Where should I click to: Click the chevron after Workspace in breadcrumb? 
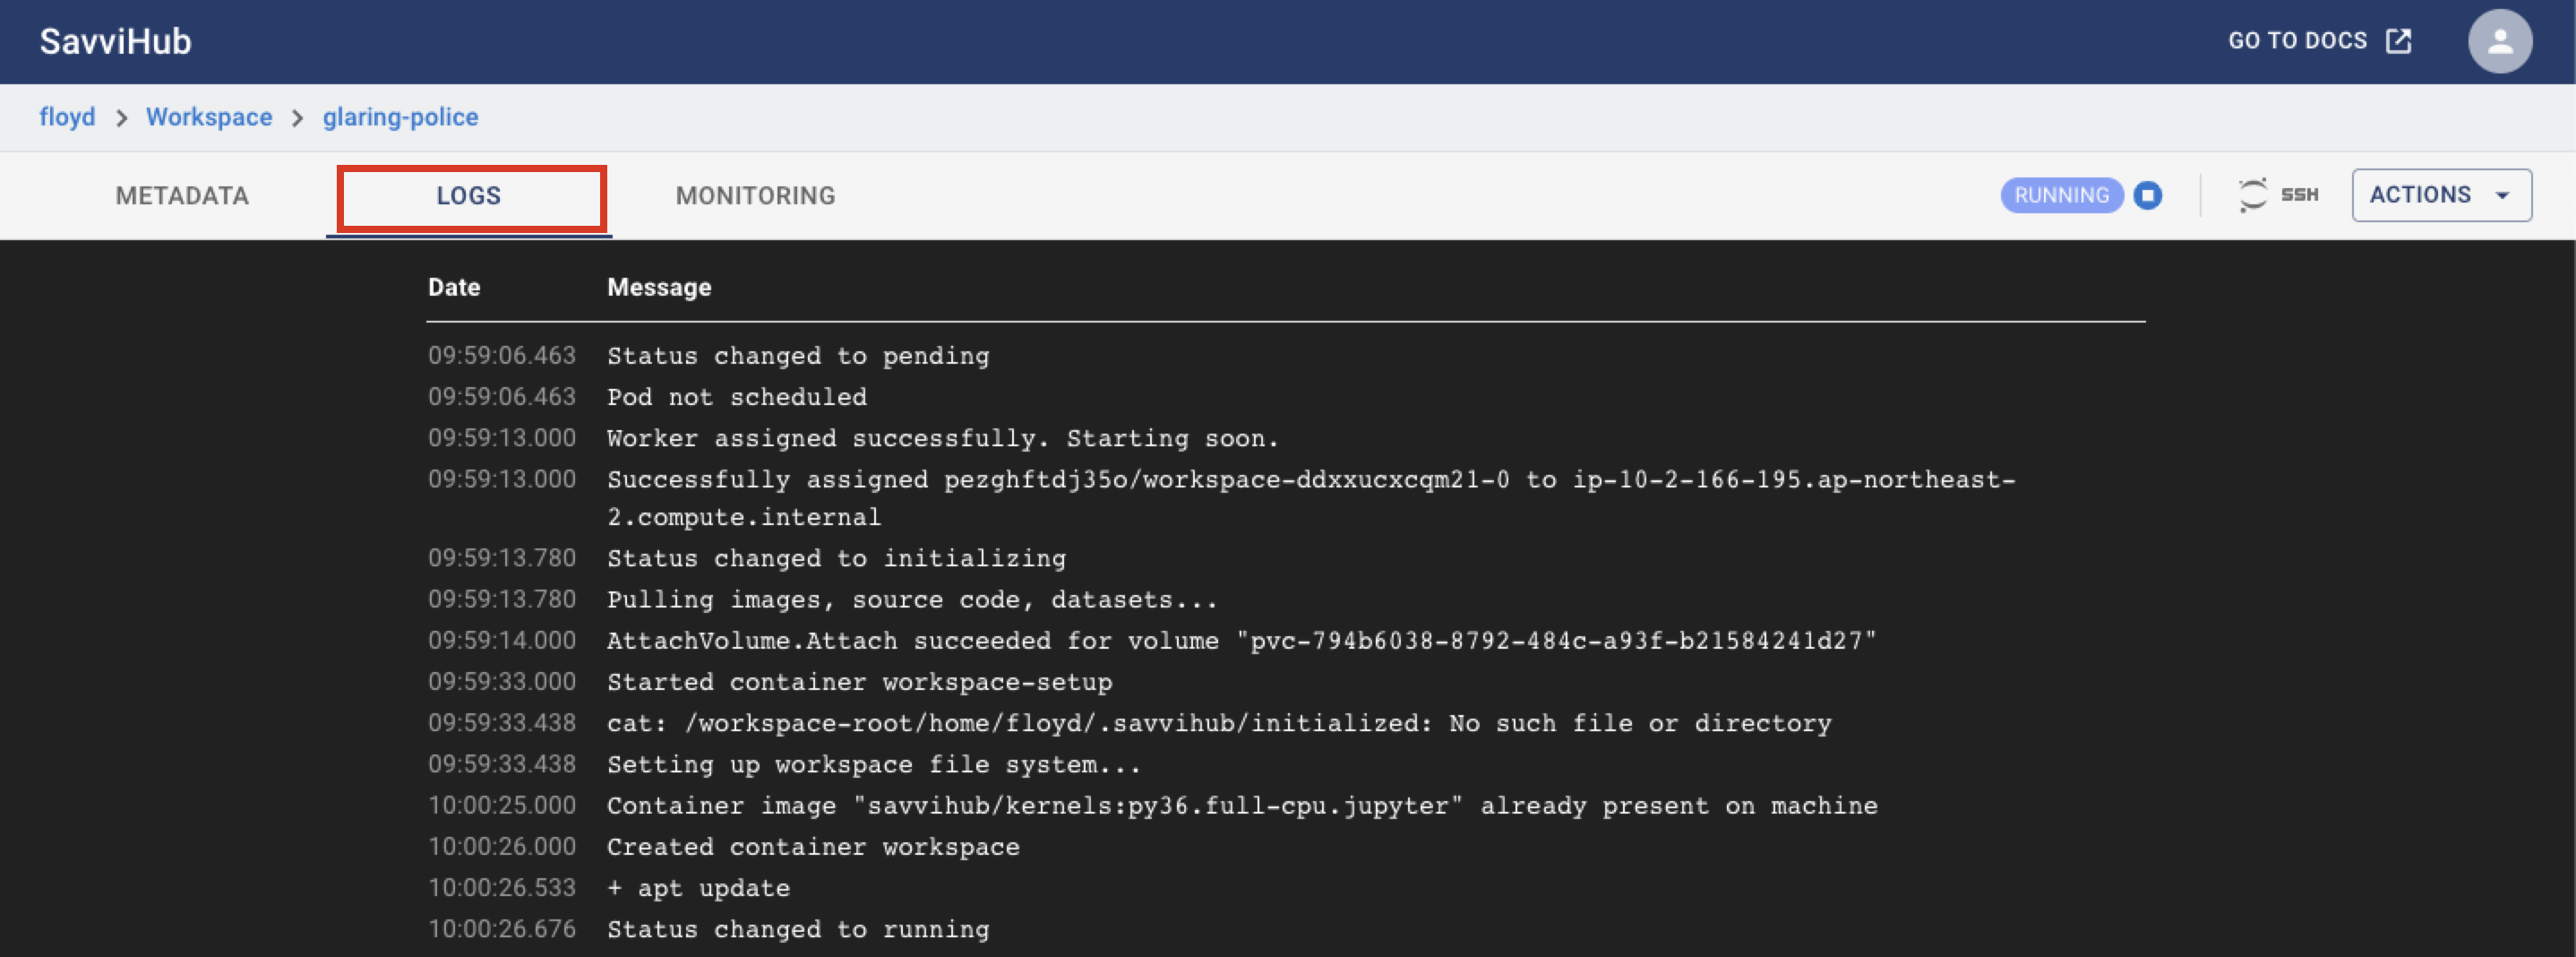297,118
